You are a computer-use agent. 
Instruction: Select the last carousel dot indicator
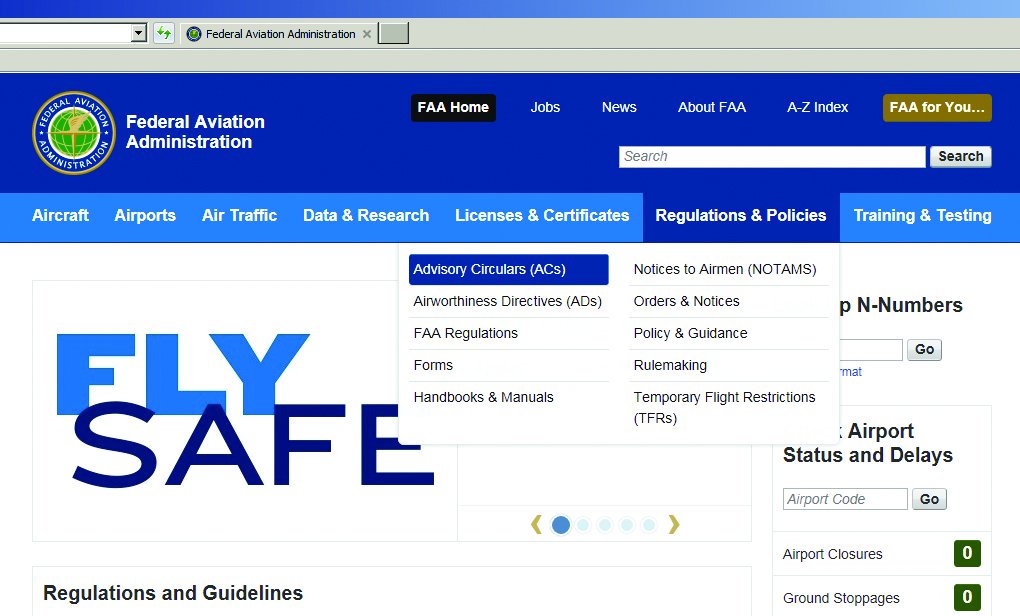(649, 525)
